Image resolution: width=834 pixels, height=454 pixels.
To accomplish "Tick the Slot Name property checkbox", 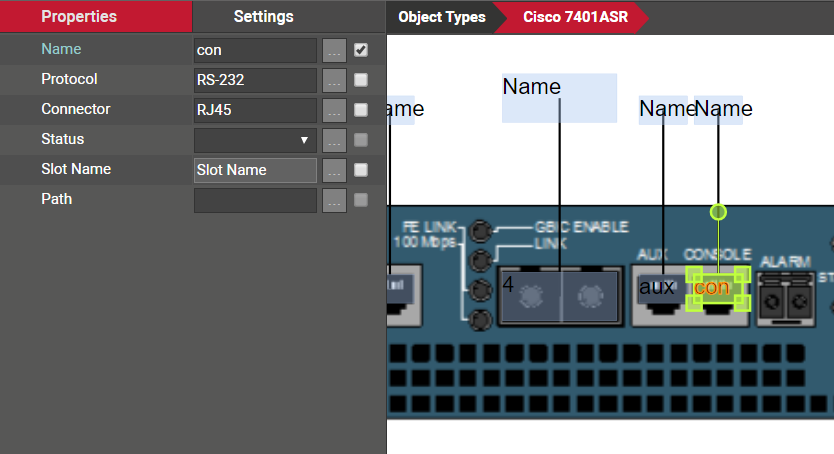I will coord(361,170).
